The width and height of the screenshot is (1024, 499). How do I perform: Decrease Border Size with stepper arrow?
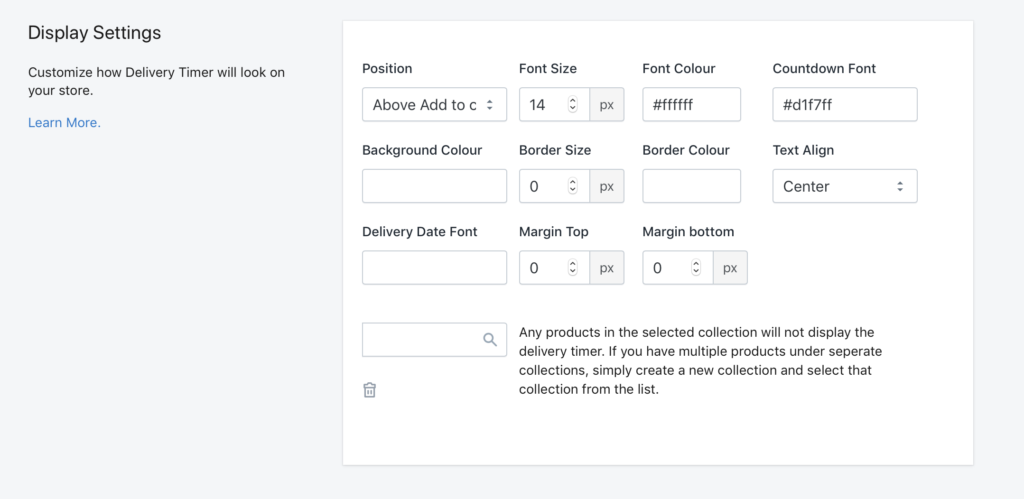click(x=573, y=190)
